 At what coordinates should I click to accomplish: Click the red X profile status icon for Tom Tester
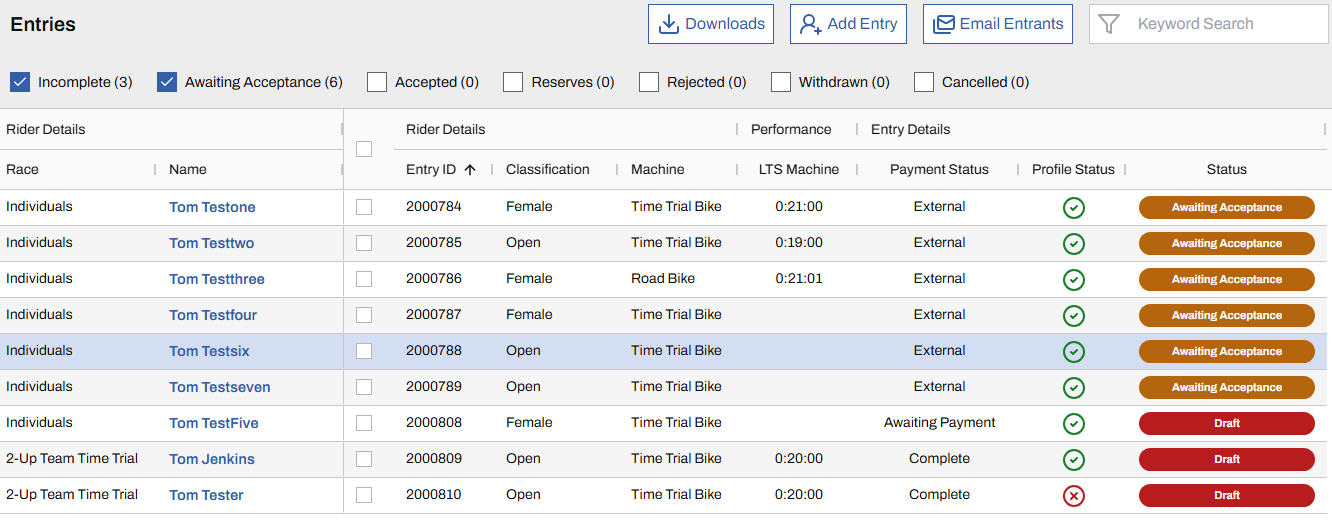point(1073,495)
